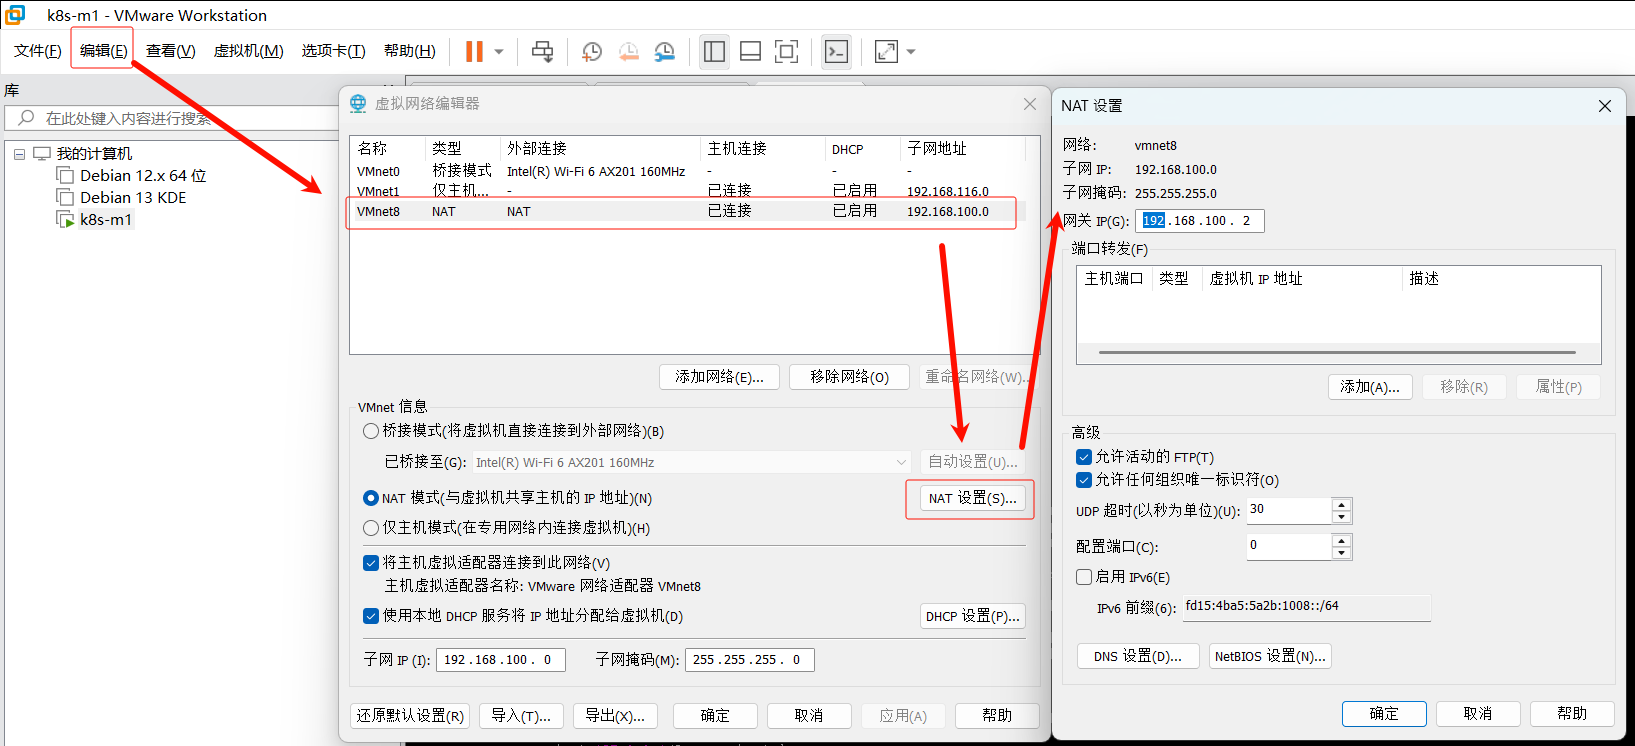Select the 仅主机模式 radio button
This screenshot has height=746, width=1635.
371,528
